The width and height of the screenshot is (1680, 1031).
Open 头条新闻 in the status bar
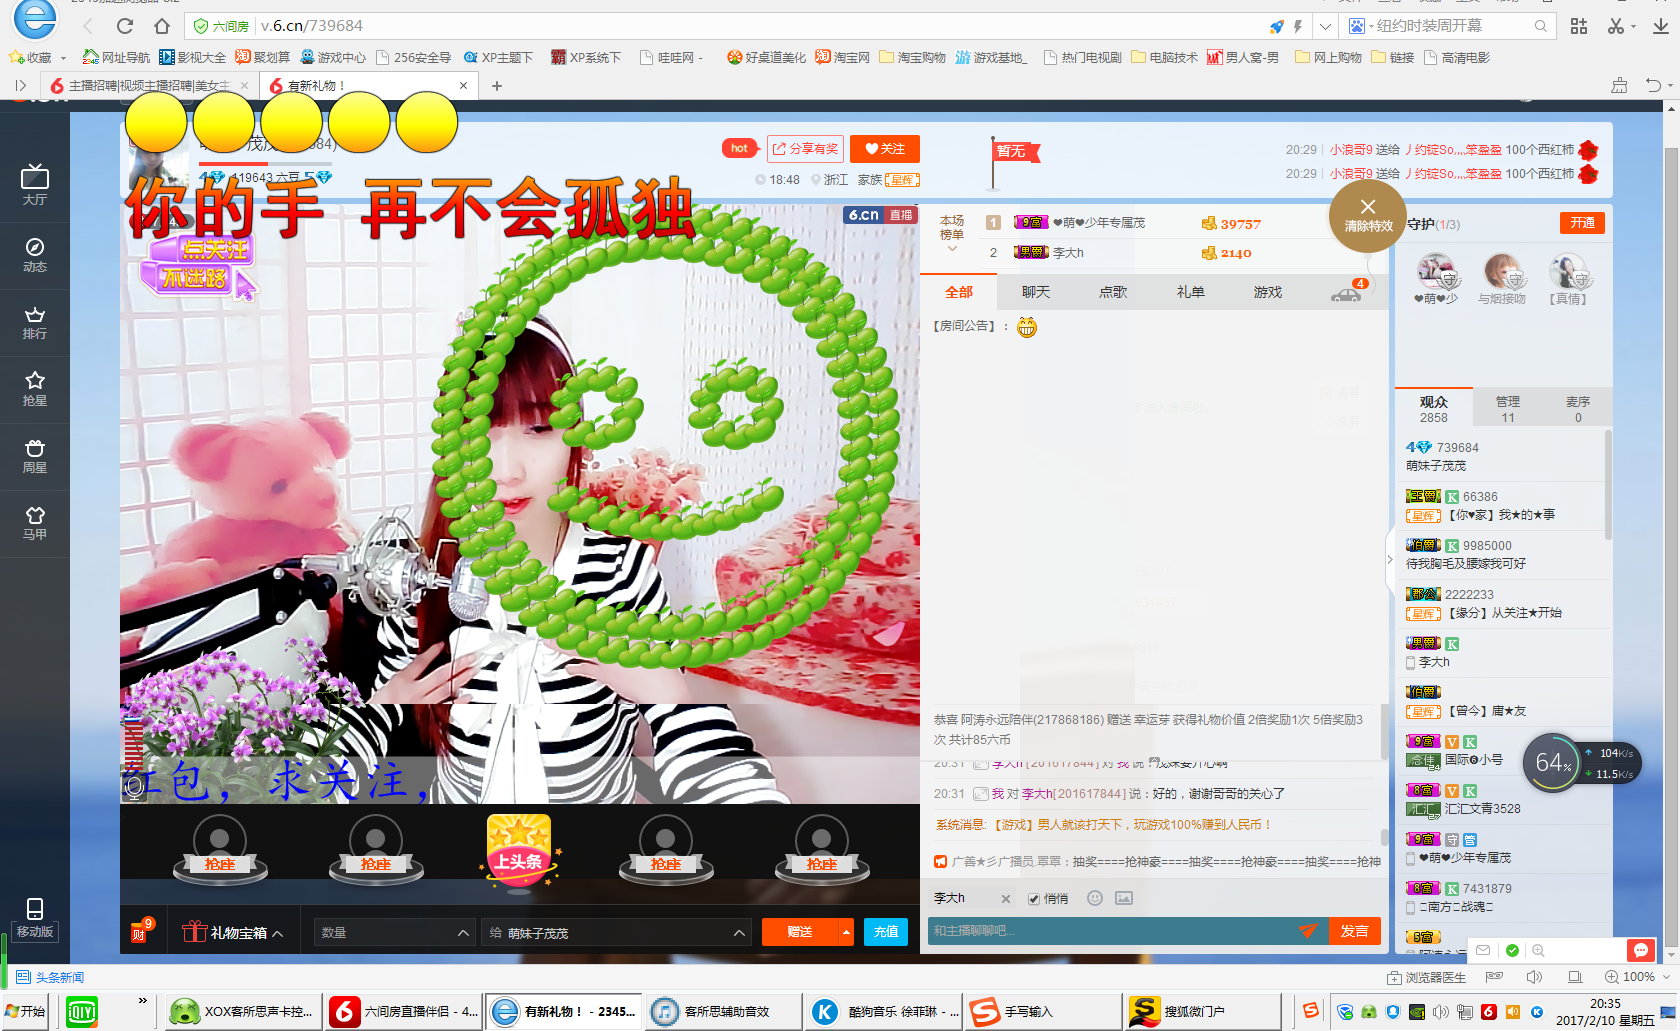(x=51, y=977)
